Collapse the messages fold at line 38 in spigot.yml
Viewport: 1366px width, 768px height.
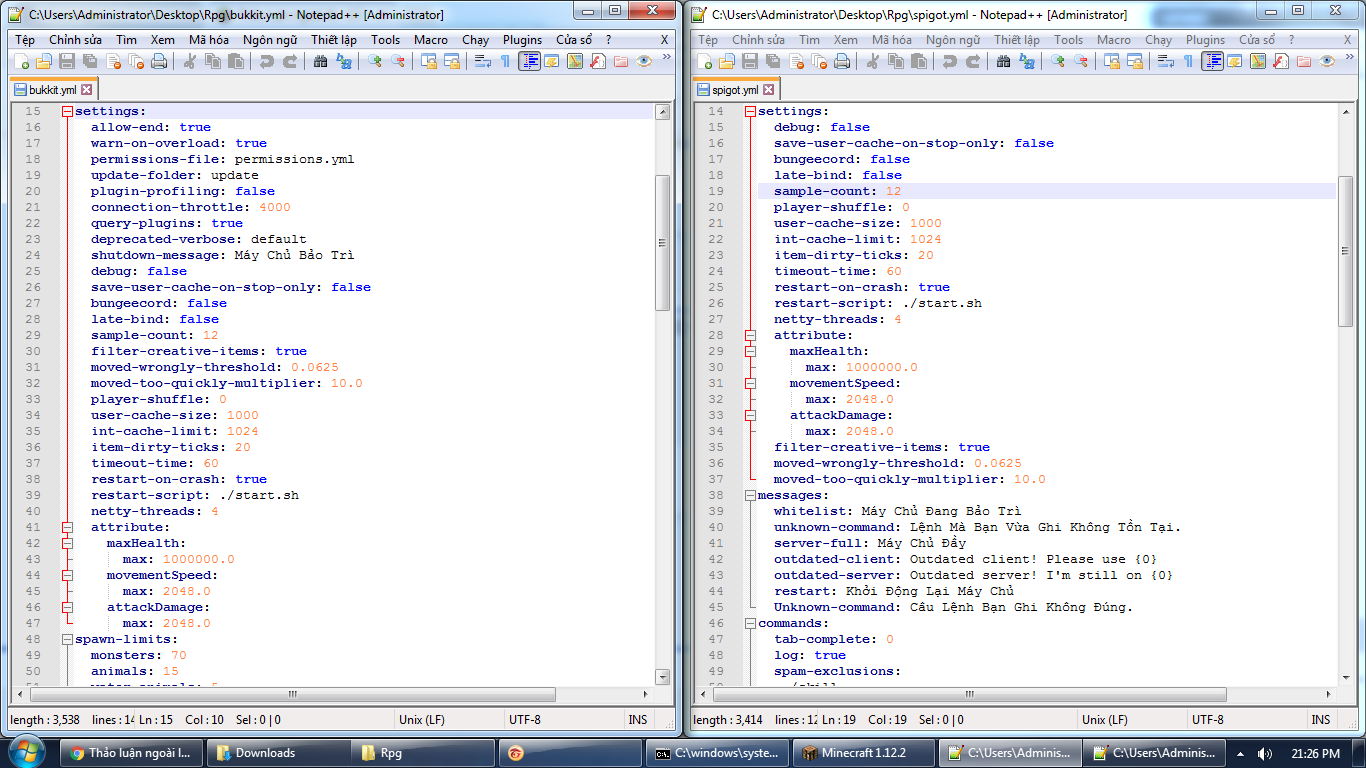click(x=750, y=496)
